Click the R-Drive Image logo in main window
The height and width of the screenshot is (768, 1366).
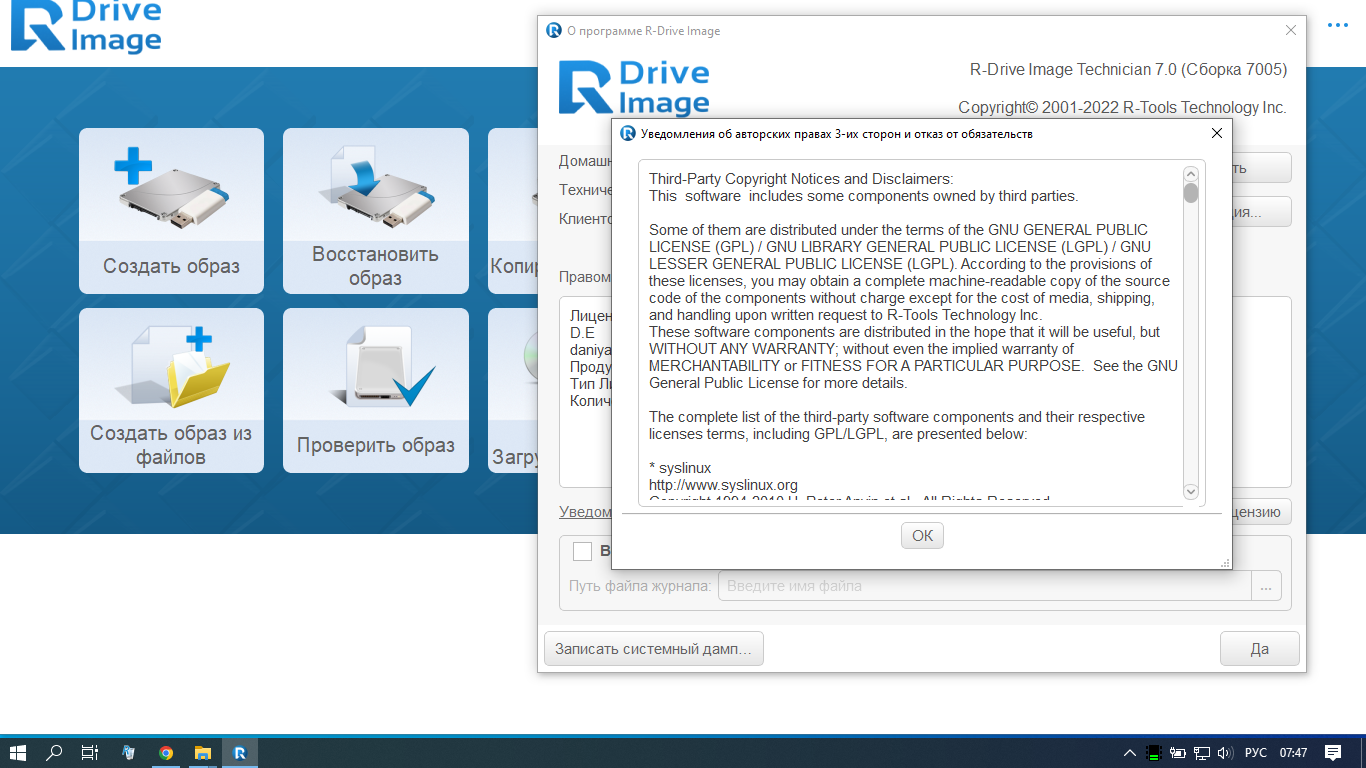[86, 27]
